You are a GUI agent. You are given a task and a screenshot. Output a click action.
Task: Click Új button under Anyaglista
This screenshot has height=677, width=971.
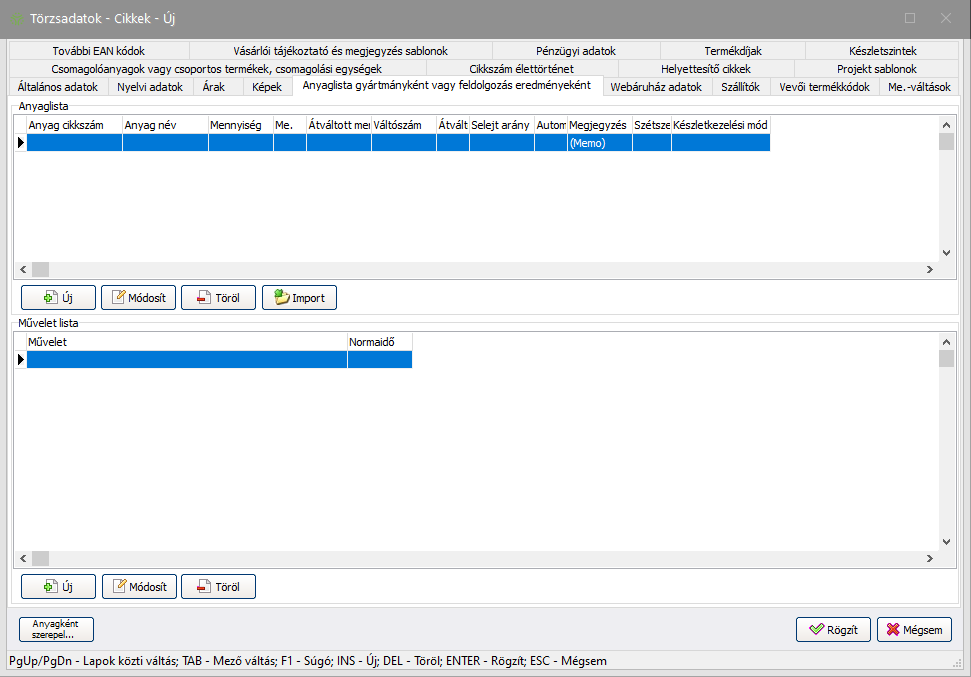pyautogui.click(x=58, y=298)
